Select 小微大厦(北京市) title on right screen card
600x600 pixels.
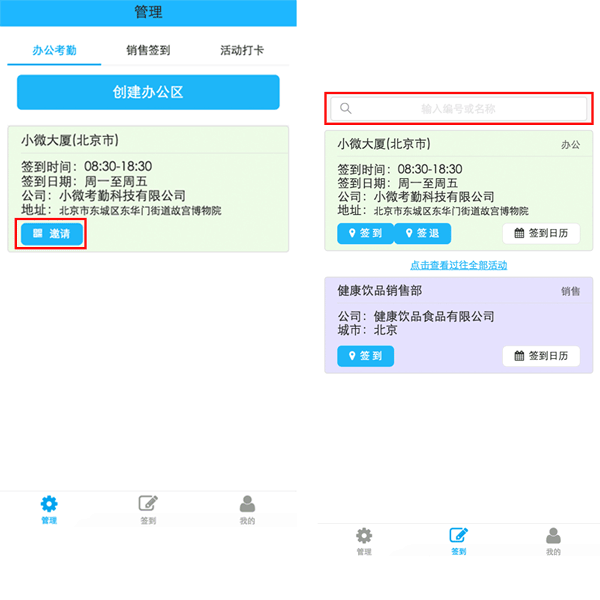click(x=384, y=144)
